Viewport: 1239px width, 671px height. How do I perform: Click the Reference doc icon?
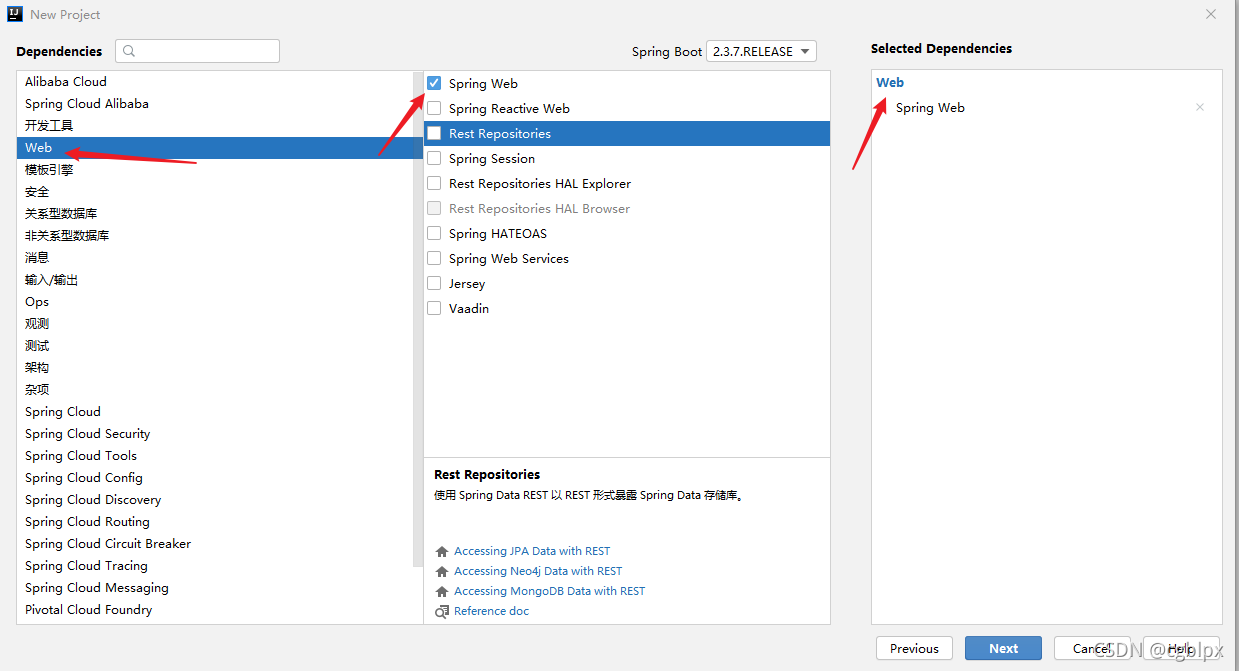(x=442, y=611)
